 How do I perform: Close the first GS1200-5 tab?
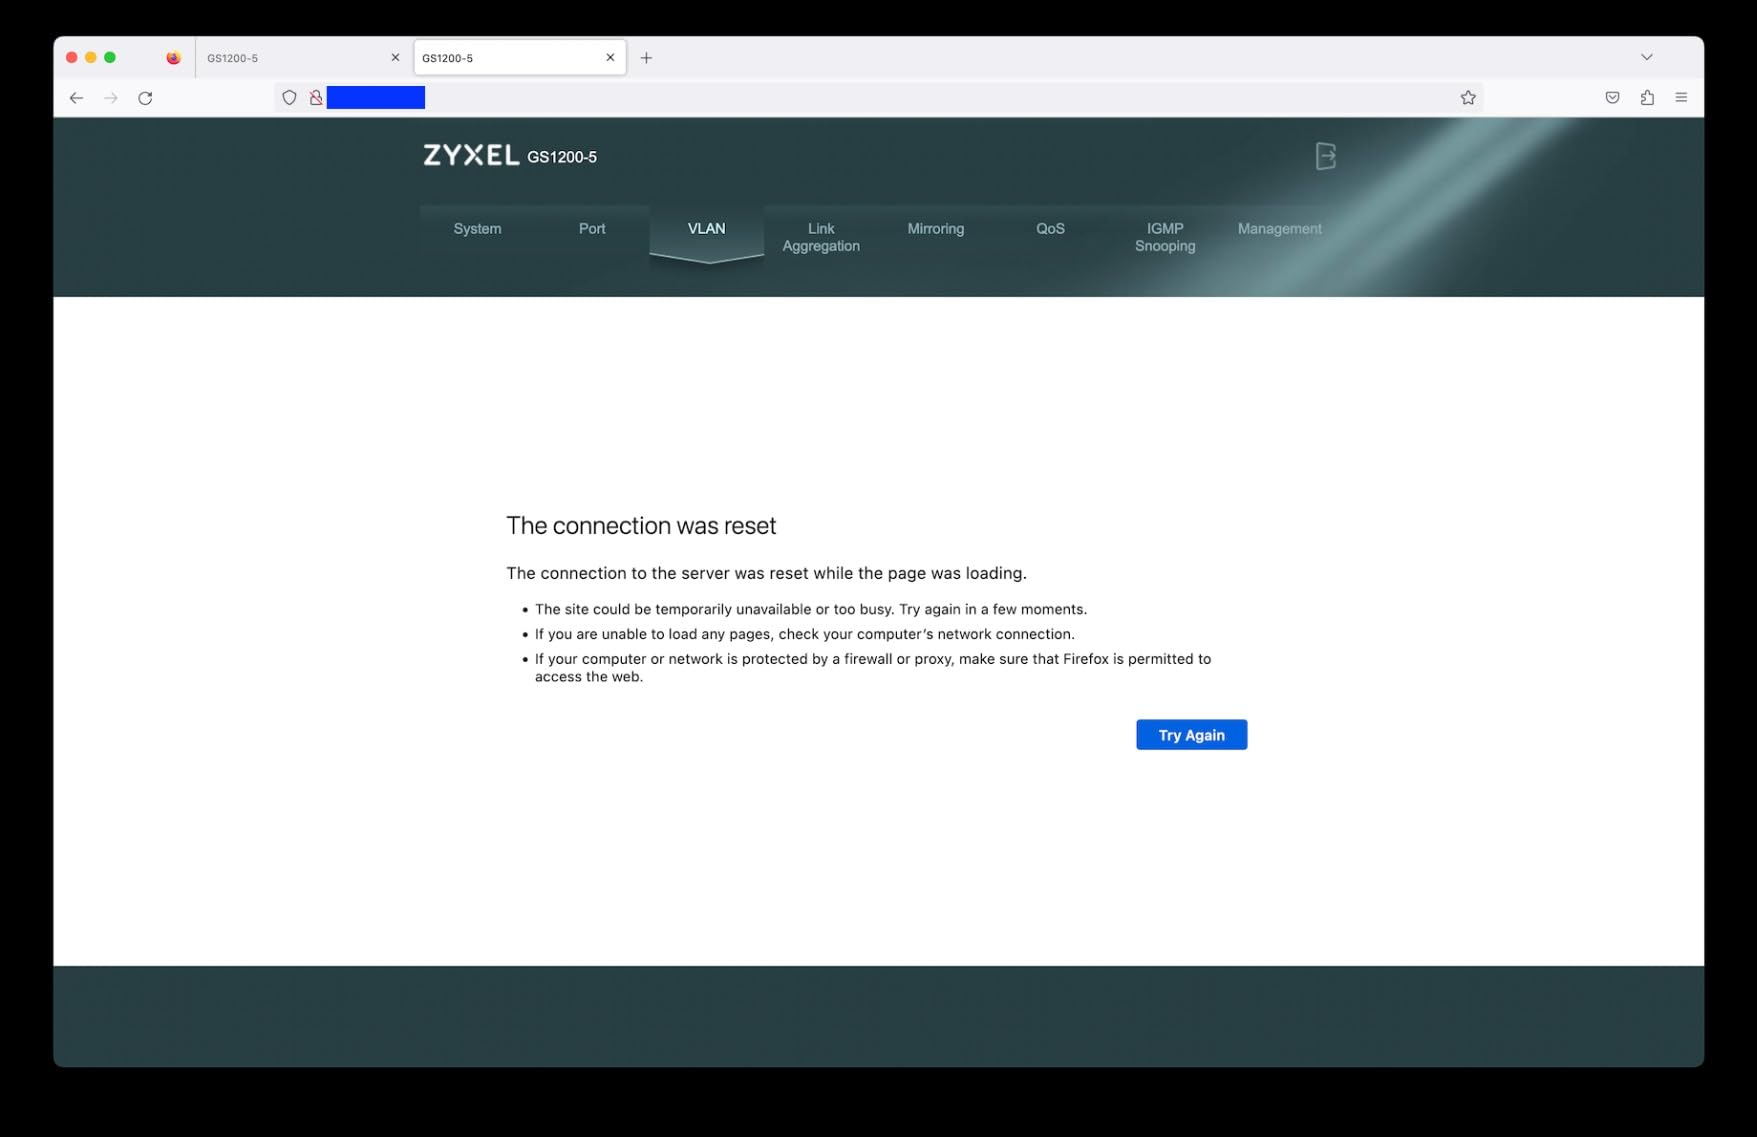(395, 58)
